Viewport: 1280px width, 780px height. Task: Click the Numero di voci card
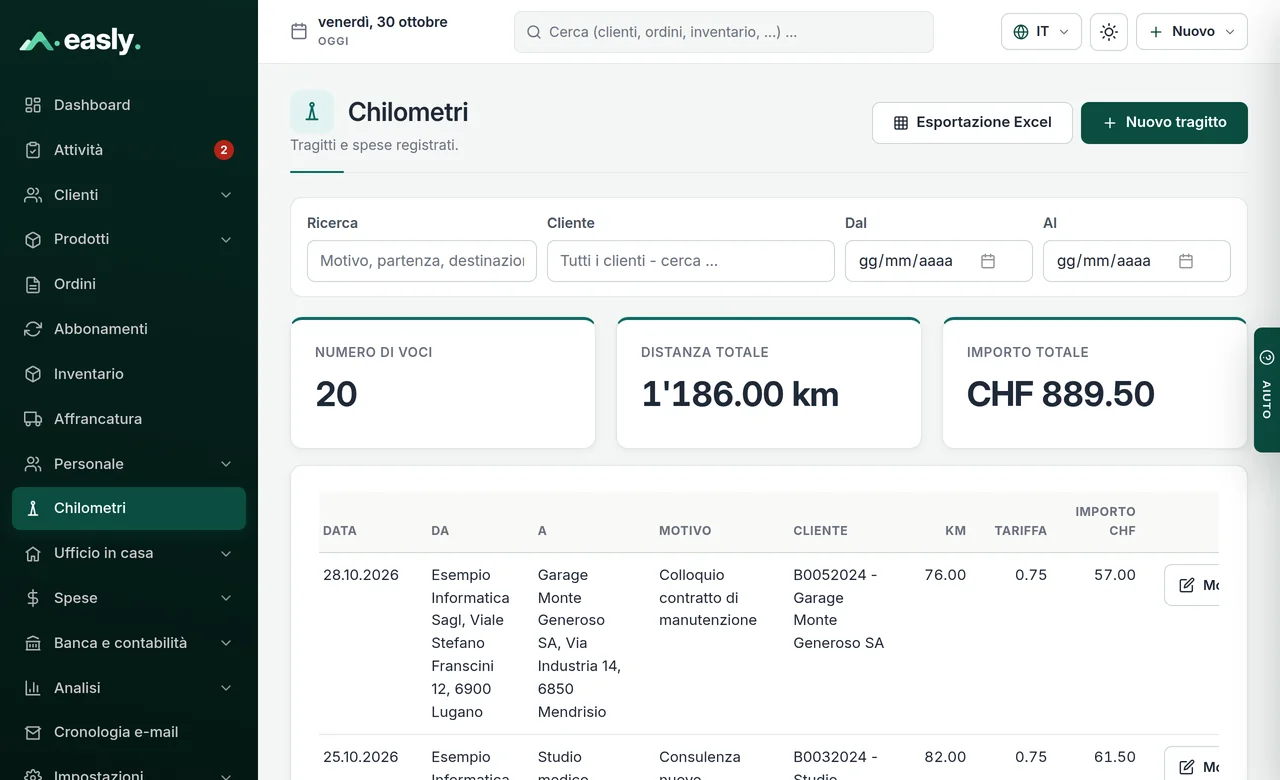[x=443, y=383]
